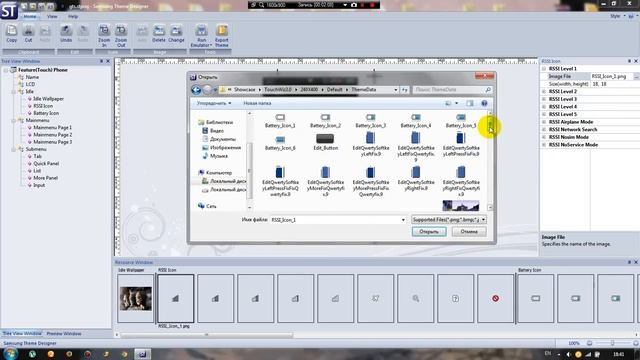The image size is (640, 360).
Task: Select RSSI Icon in the tree
Action: click(43, 106)
